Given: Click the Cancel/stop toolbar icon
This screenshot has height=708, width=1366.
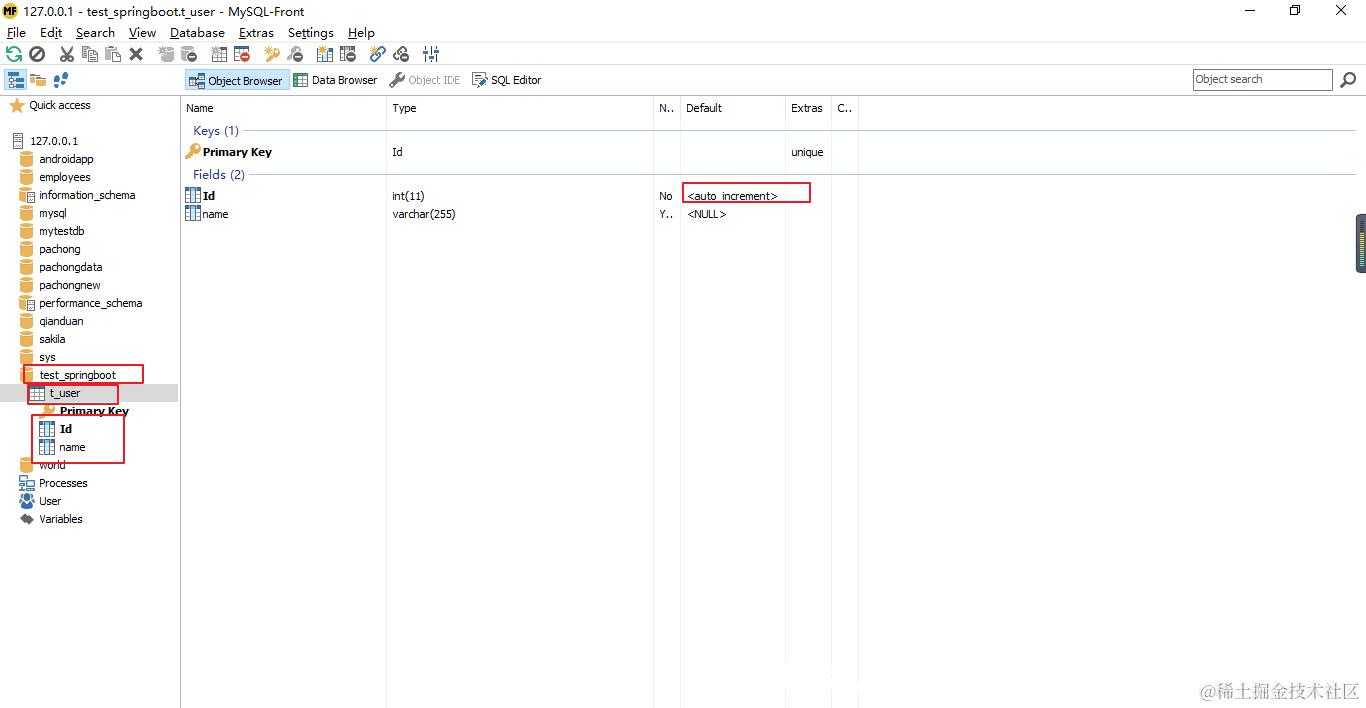Looking at the screenshot, I should (37, 54).
